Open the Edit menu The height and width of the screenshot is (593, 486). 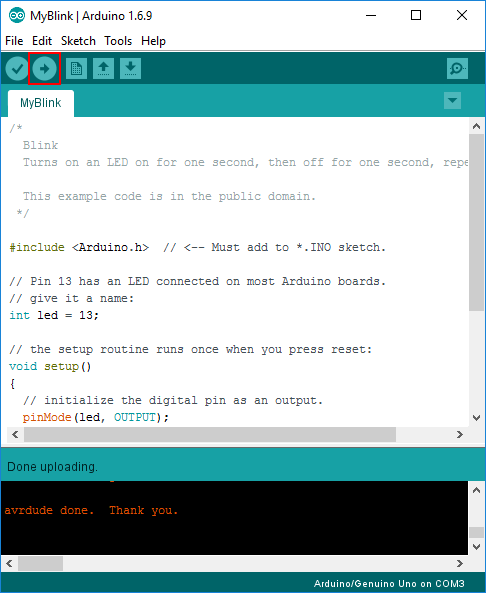[42, 40]
